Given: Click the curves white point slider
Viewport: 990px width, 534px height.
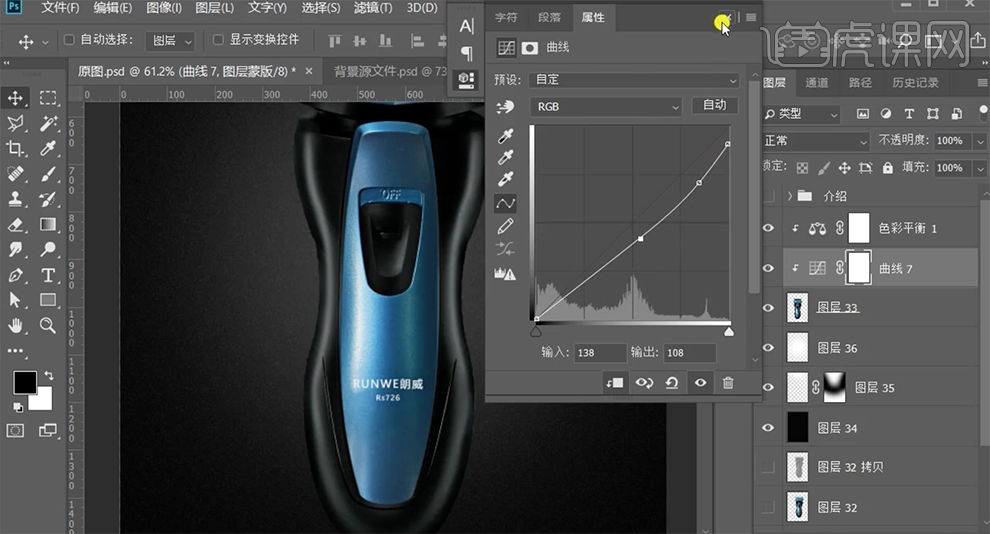Looking at the screenshot, I should [x=729, y=331].
